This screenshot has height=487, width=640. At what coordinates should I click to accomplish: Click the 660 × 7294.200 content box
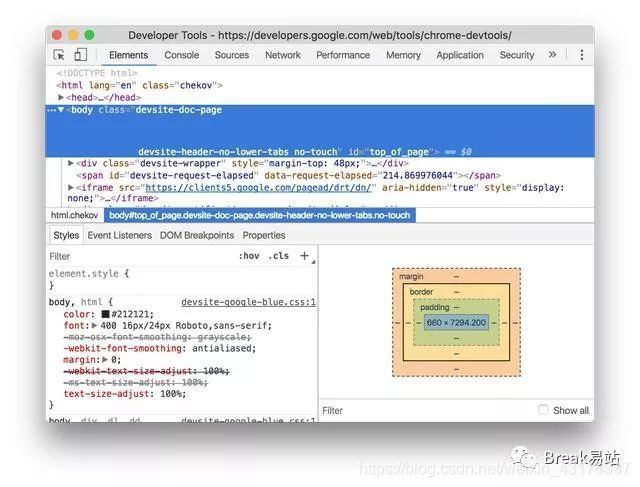pos(456,322)
